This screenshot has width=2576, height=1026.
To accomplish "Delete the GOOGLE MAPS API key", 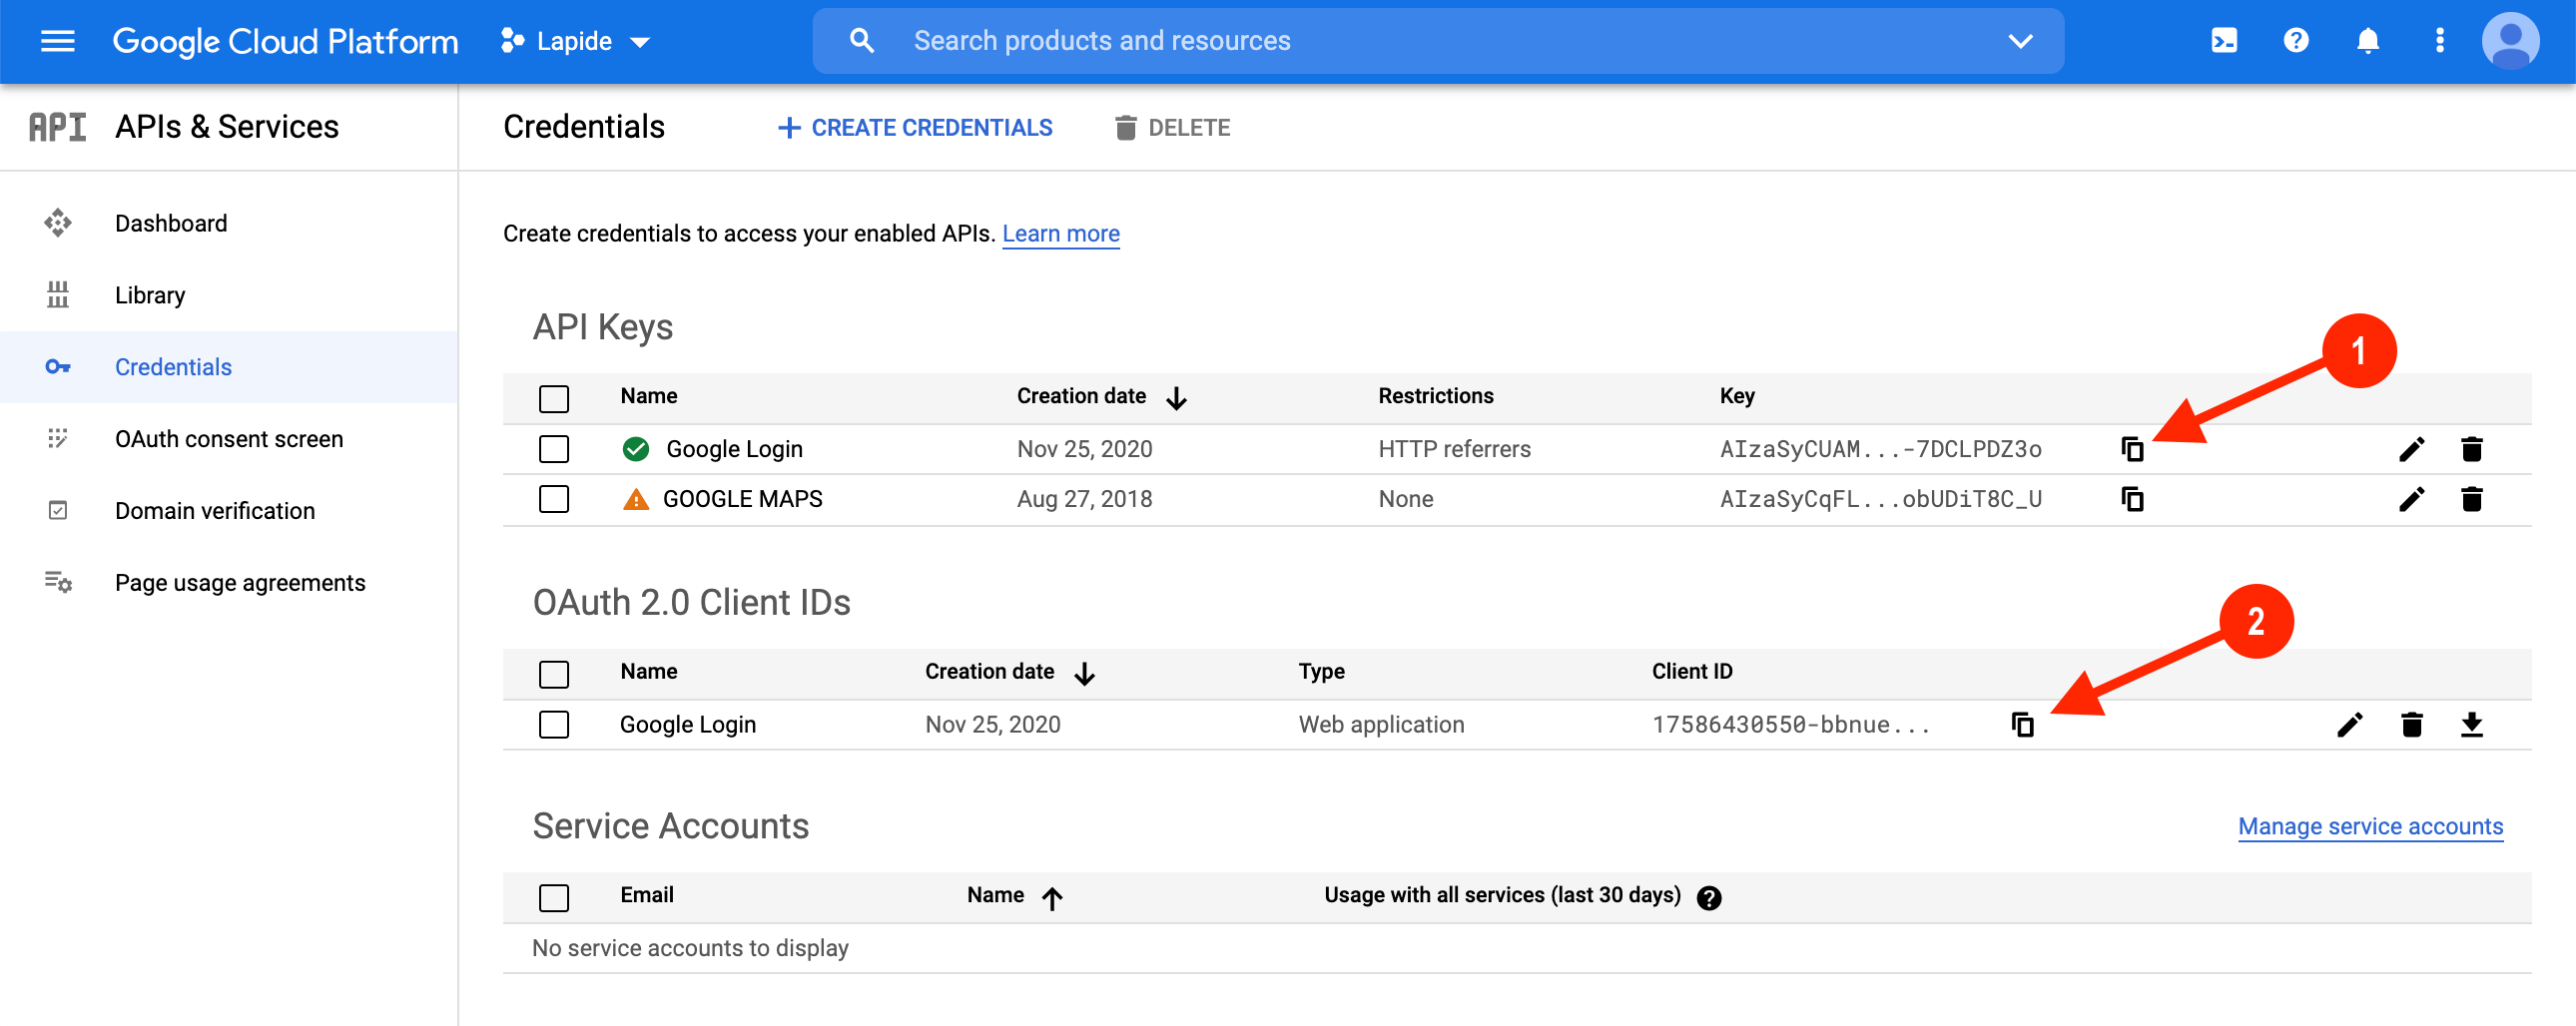I will coord(2471,500).
